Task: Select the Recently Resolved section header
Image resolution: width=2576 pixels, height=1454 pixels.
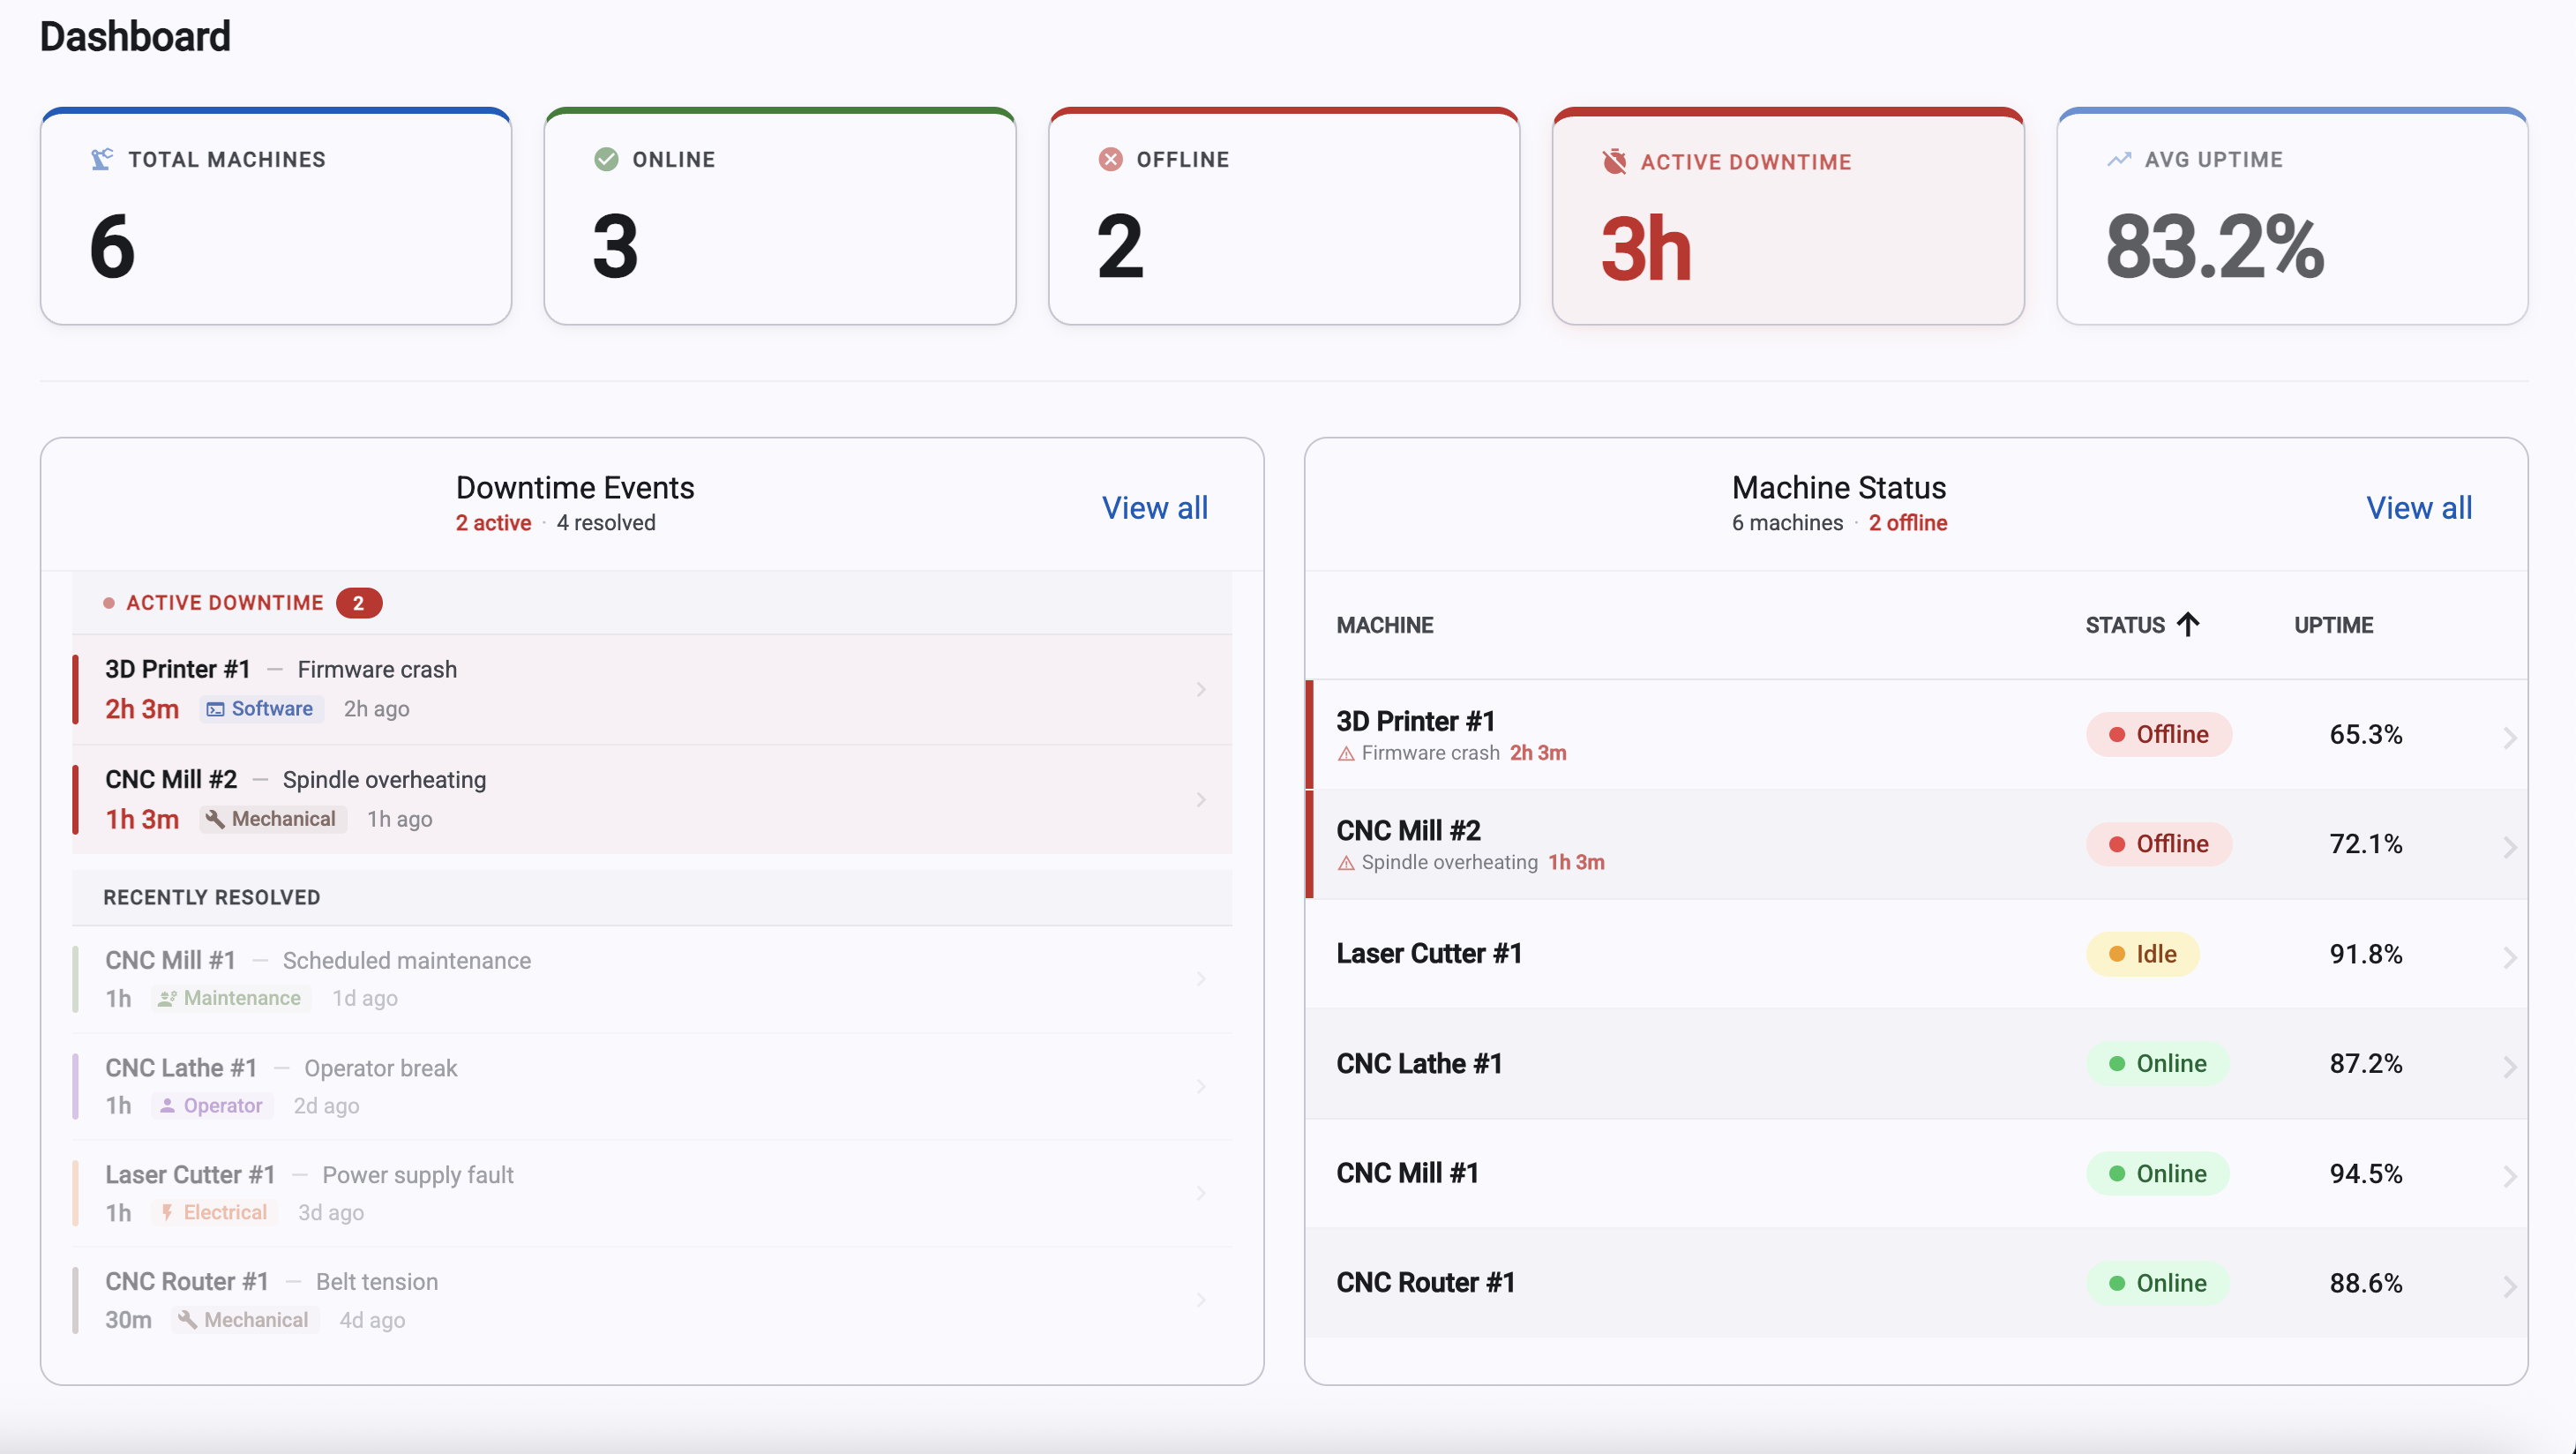Action: click(210, 897)
